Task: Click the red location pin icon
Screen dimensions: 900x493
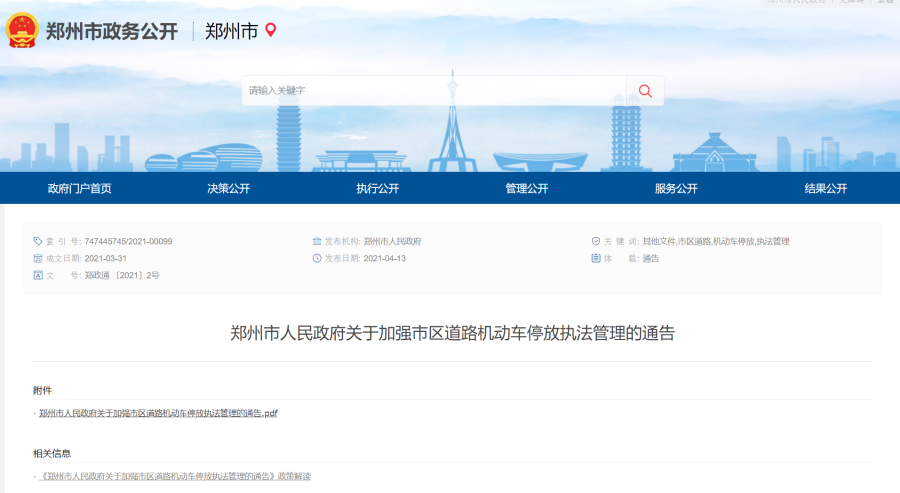Action: 270,31
